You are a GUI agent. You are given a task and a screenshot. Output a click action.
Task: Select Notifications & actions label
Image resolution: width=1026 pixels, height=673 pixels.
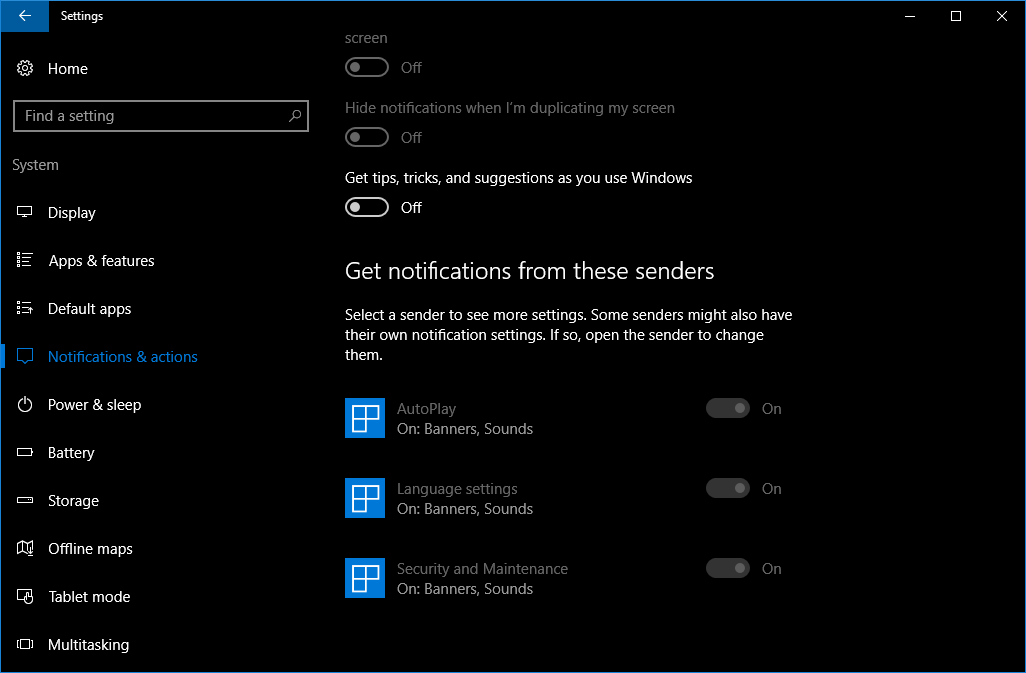pyautogui.click(x=122, y=356)
